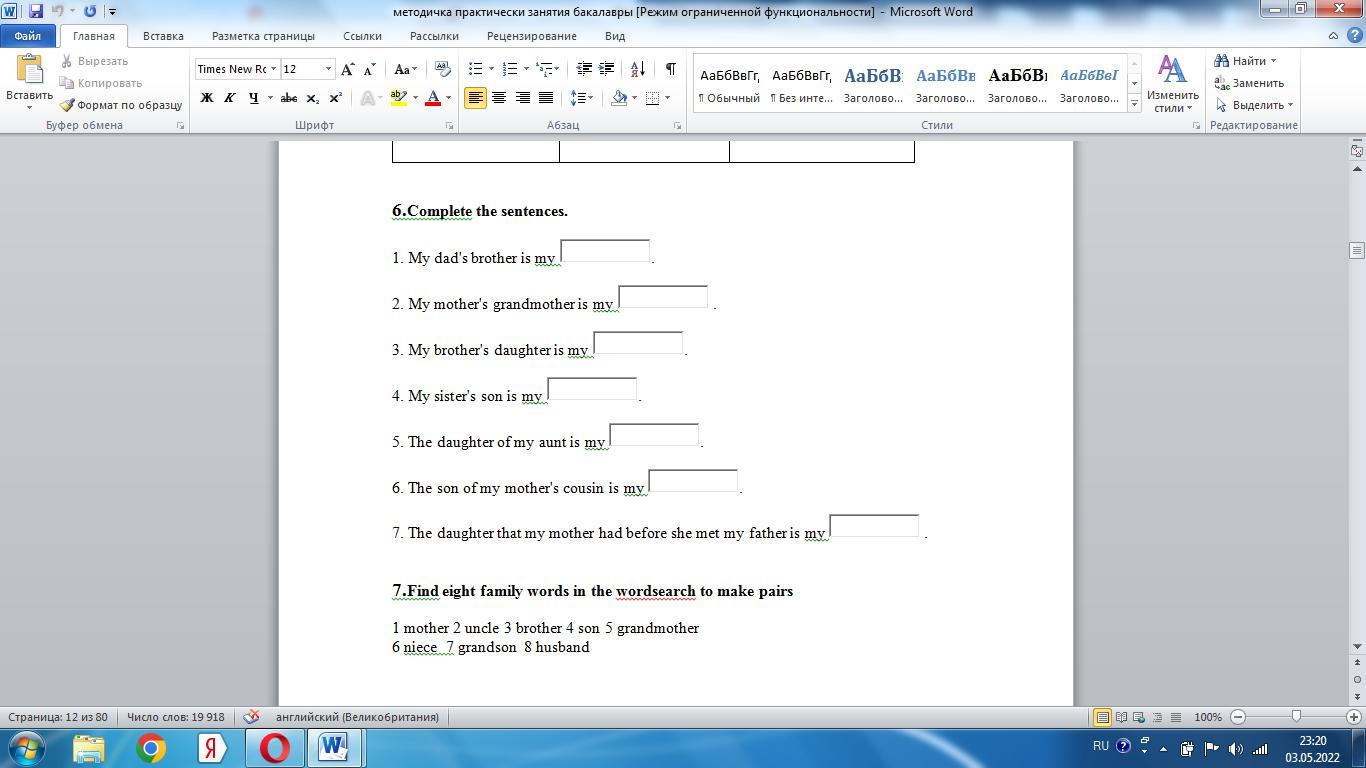Click the Windows Start button

(x=26, y=748)
